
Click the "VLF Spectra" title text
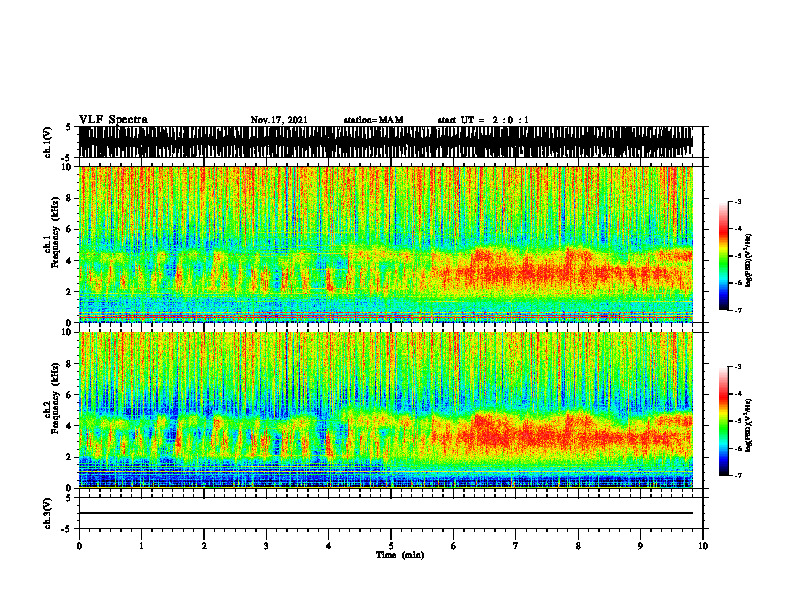coord(113,119)
